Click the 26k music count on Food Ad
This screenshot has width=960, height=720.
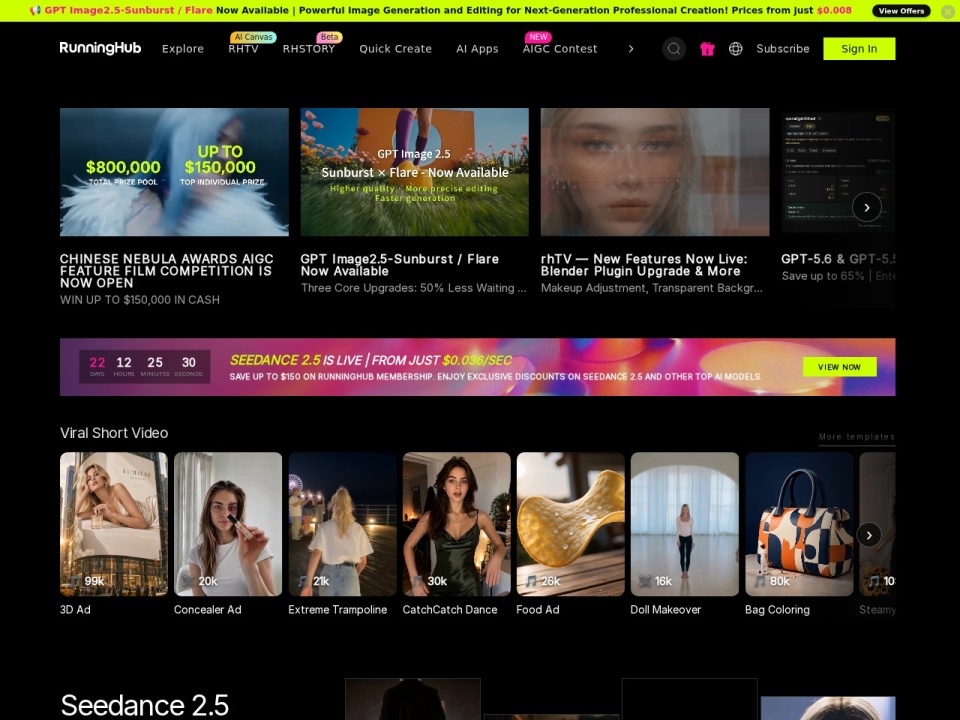pos(543,581)
